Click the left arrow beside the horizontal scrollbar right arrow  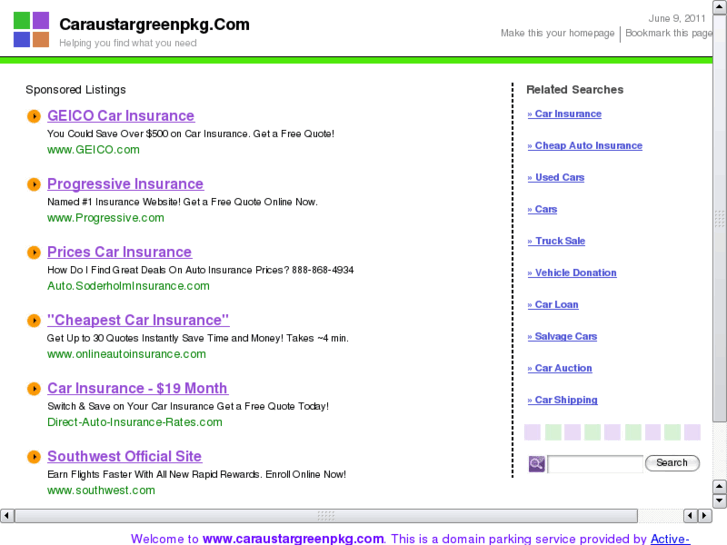tap(690, 516)
